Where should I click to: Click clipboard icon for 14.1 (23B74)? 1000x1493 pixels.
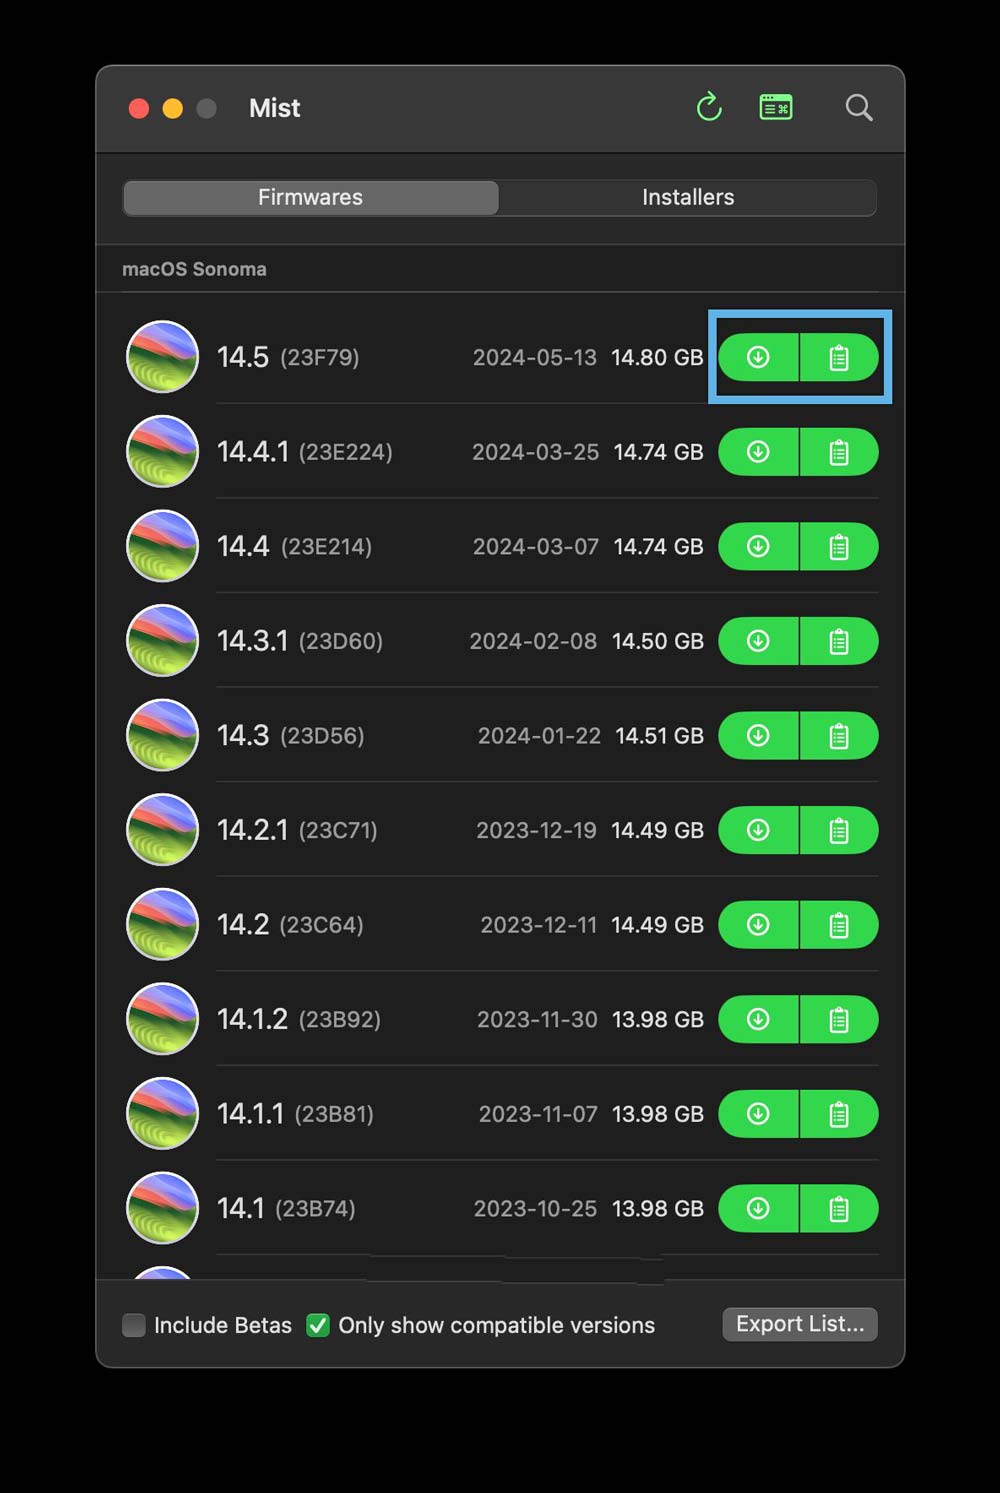point(839,1208)
